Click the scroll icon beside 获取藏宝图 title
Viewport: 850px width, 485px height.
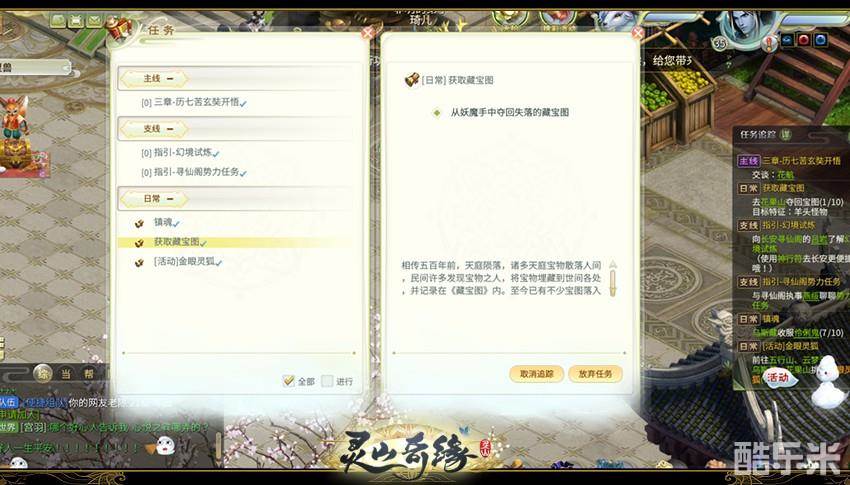[412, 80]
